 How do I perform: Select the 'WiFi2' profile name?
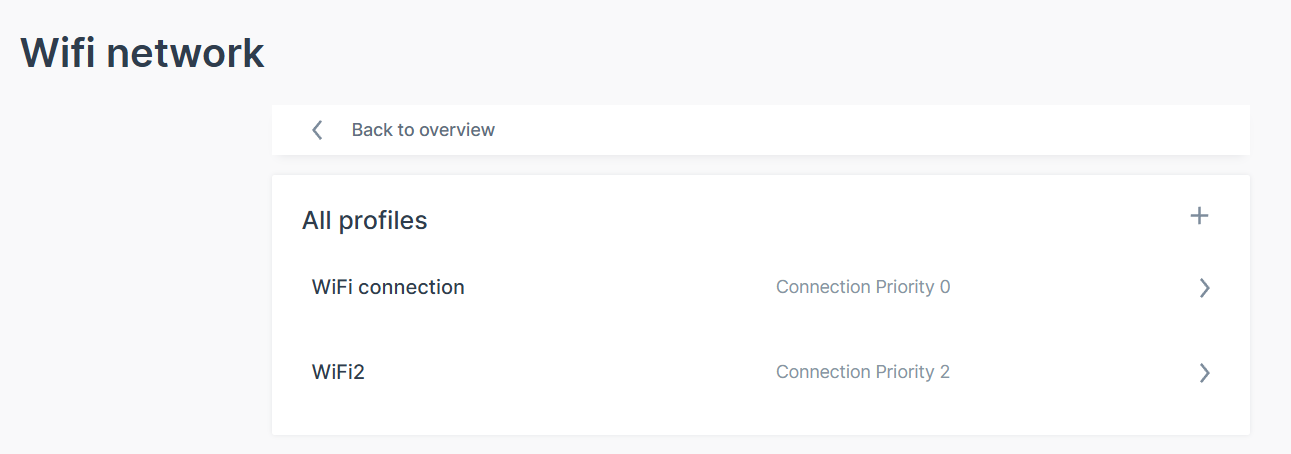pos(338,373)
